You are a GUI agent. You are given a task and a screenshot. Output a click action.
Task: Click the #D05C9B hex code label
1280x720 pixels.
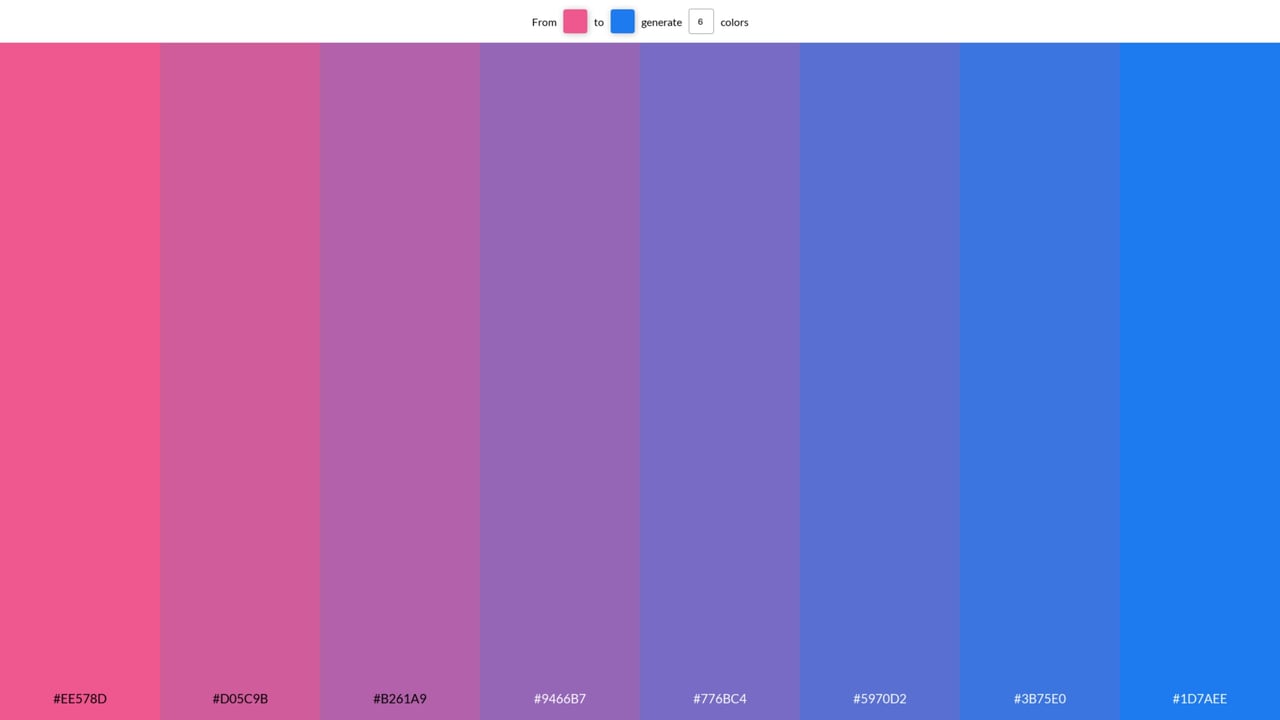pyautogui.click(x=240, y=699)
